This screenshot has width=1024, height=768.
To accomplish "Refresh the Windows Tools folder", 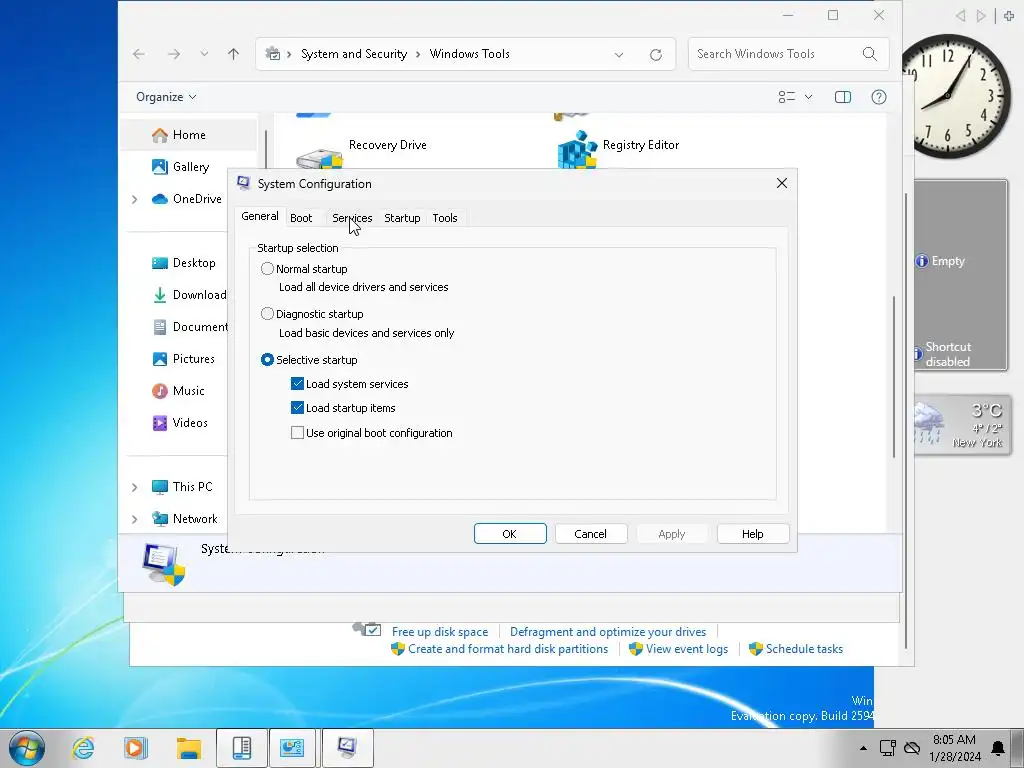I will click(656, 55).
